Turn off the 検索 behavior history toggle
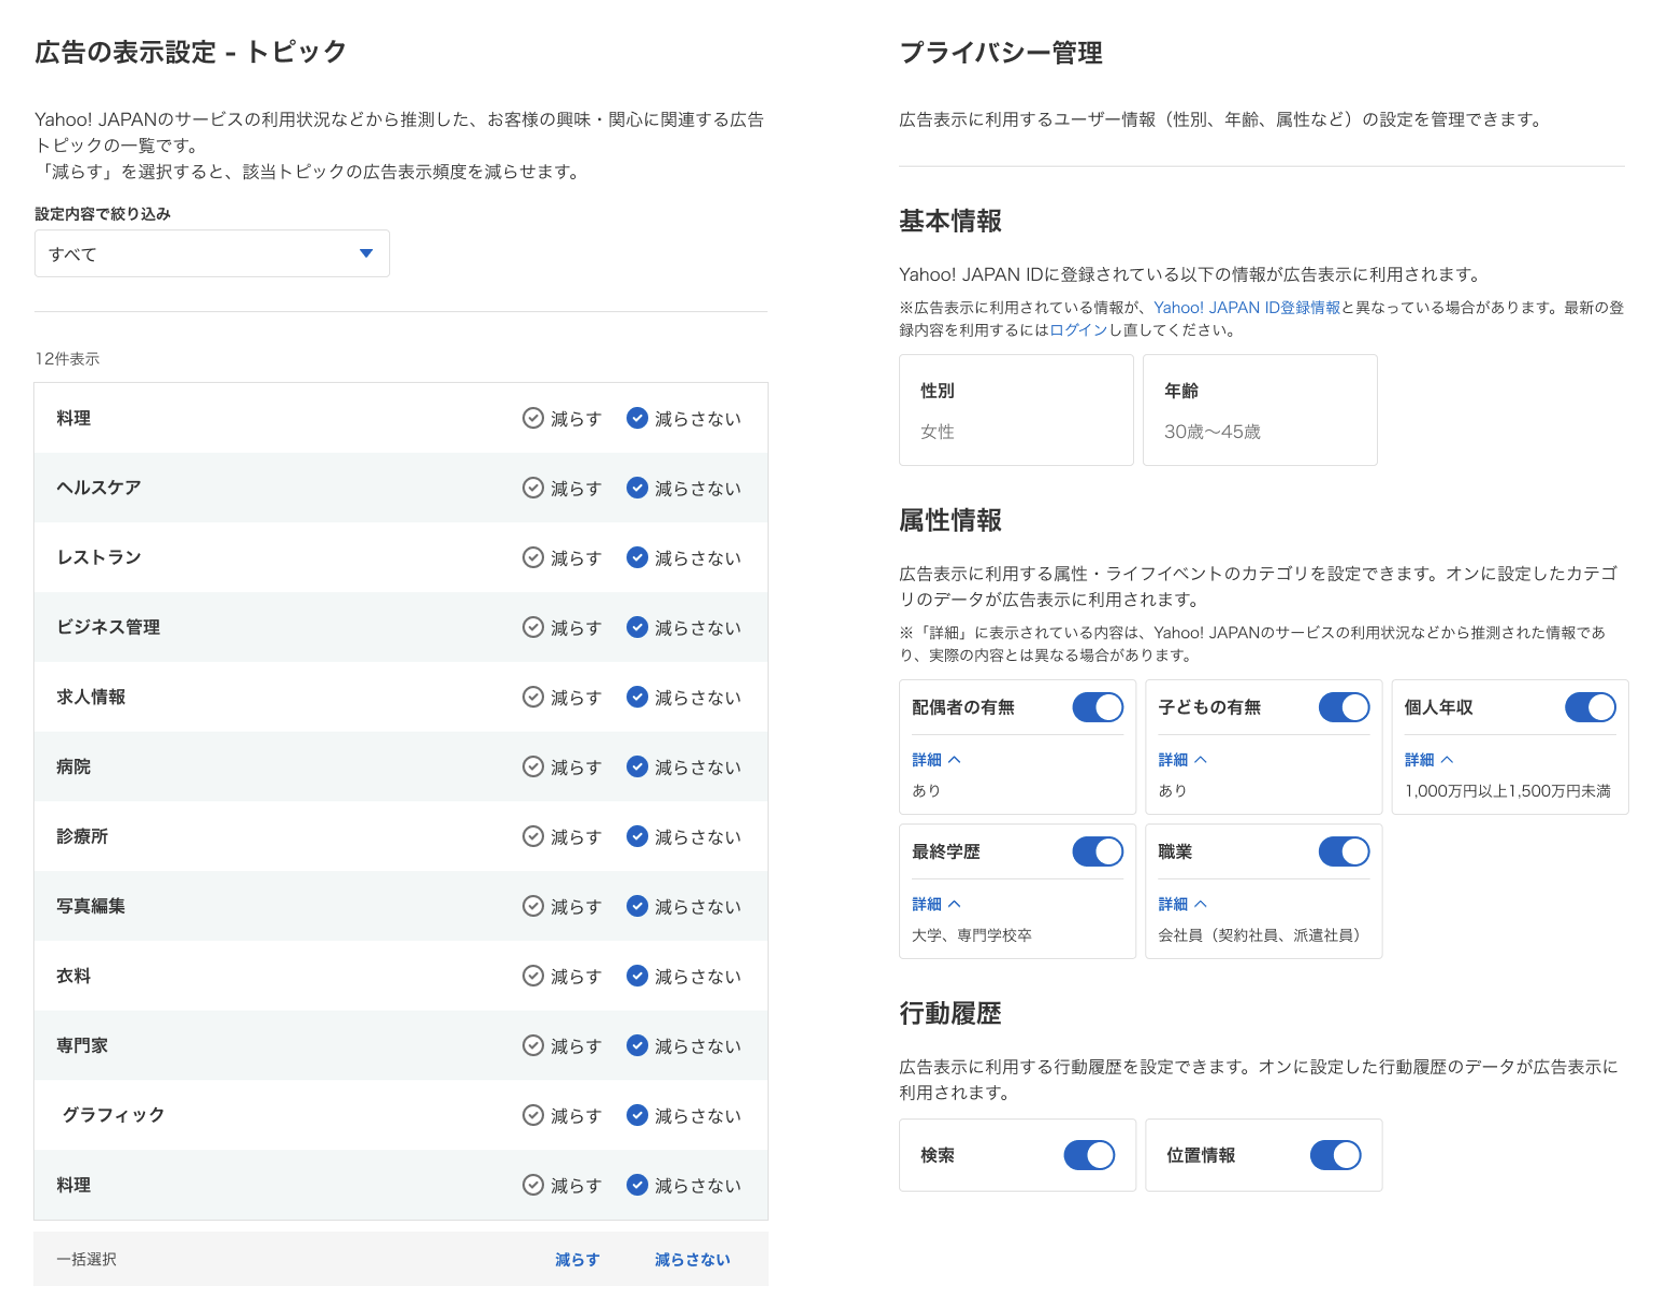1663x1315 pixels. click(1087, 1154)
